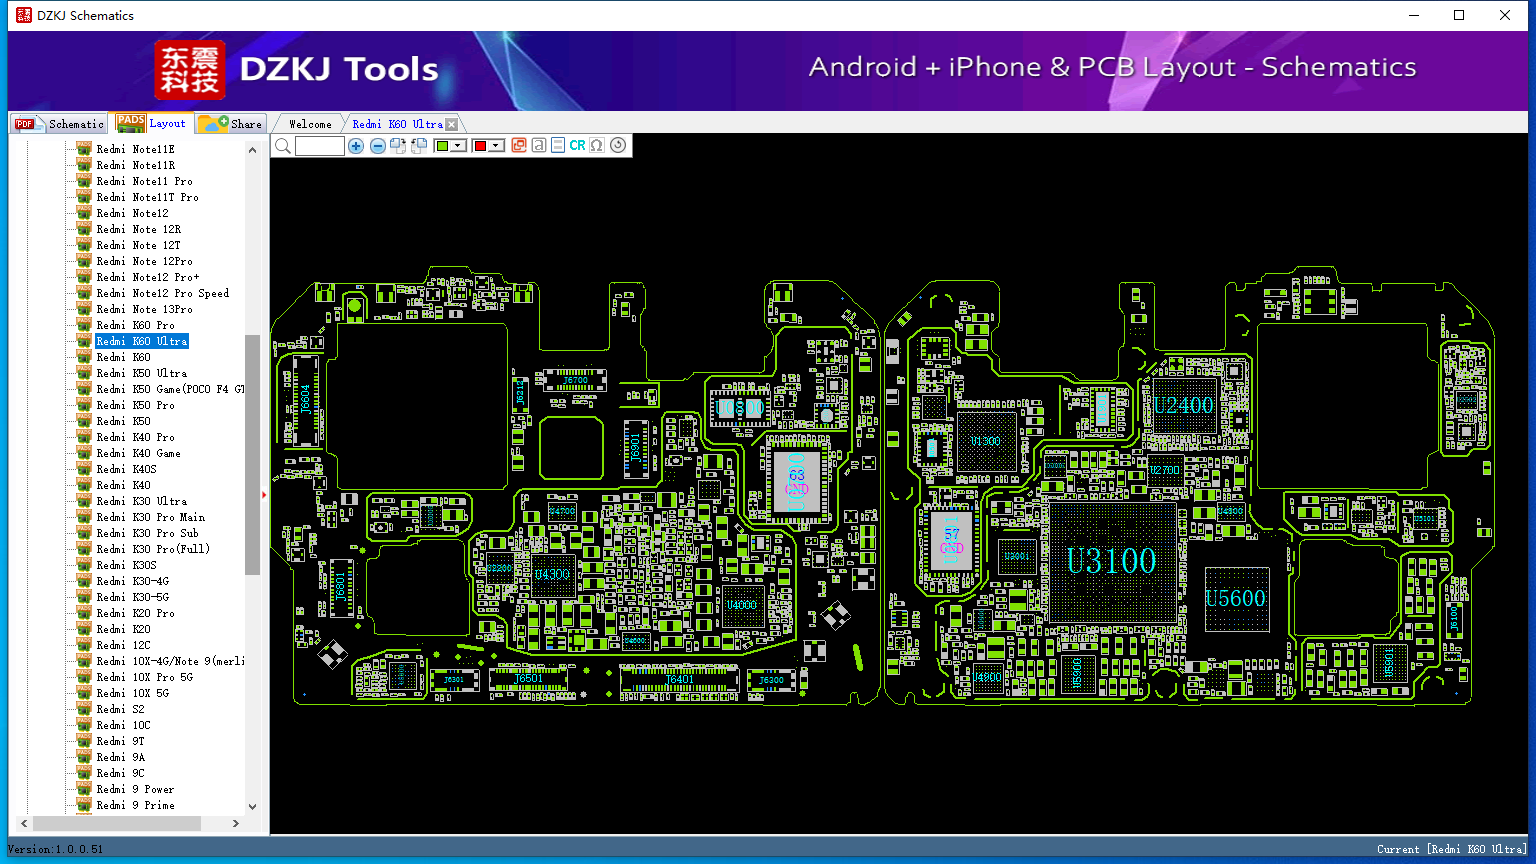Select Redmi Note11E in the tree
This screenshot has width=1536, height=864.
coord(135,149)
